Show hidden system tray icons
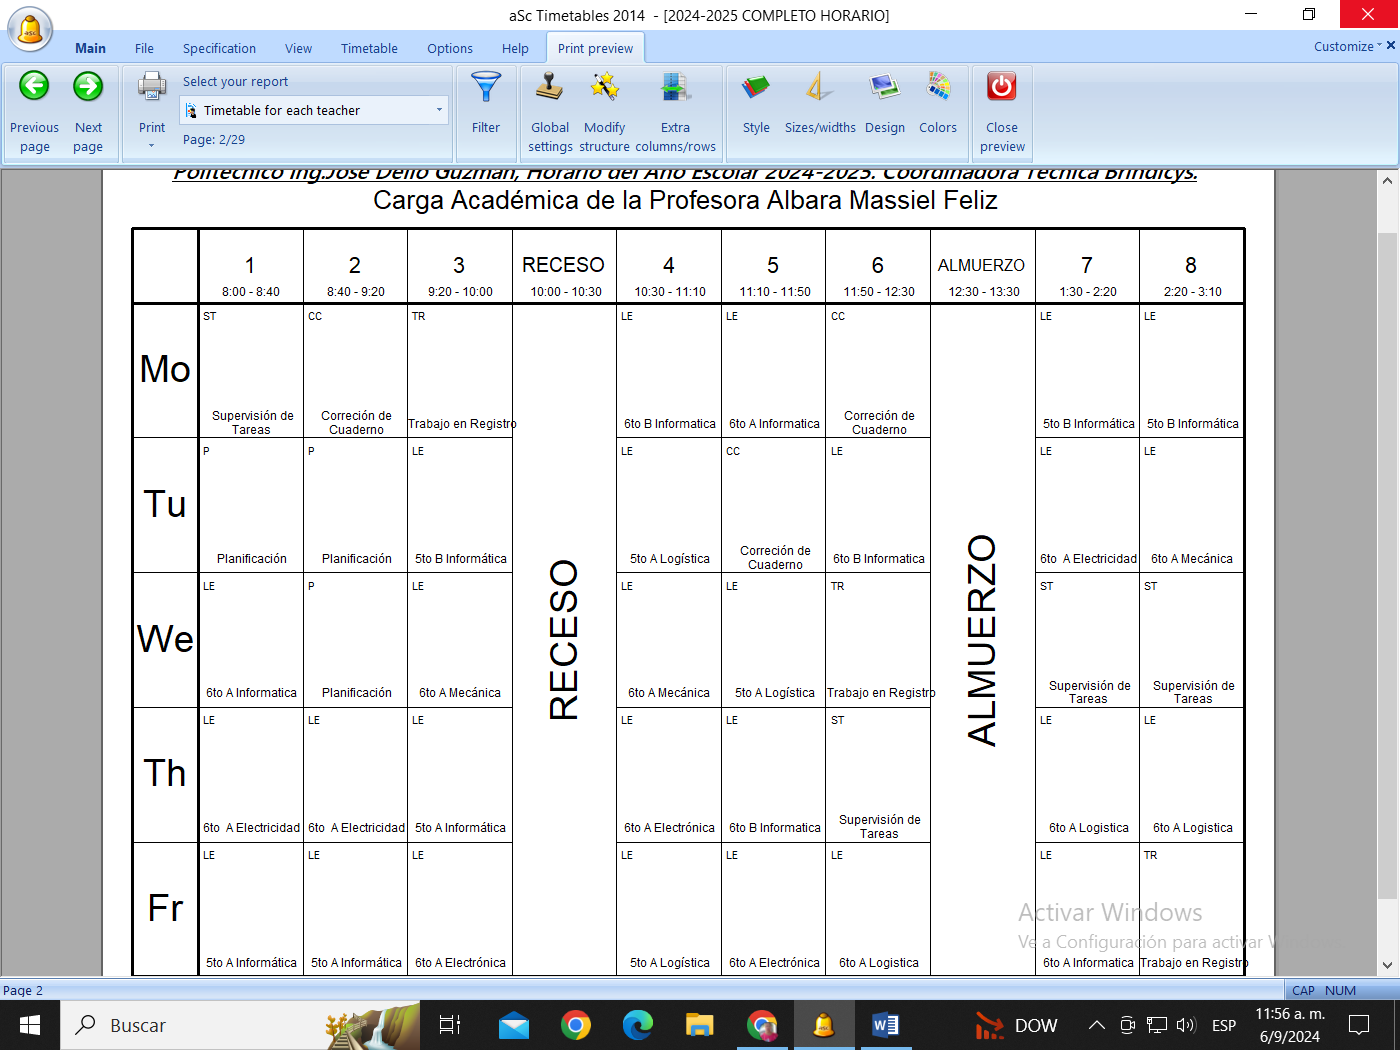This screenshot has height=1050, width=1400. 1097,1025
